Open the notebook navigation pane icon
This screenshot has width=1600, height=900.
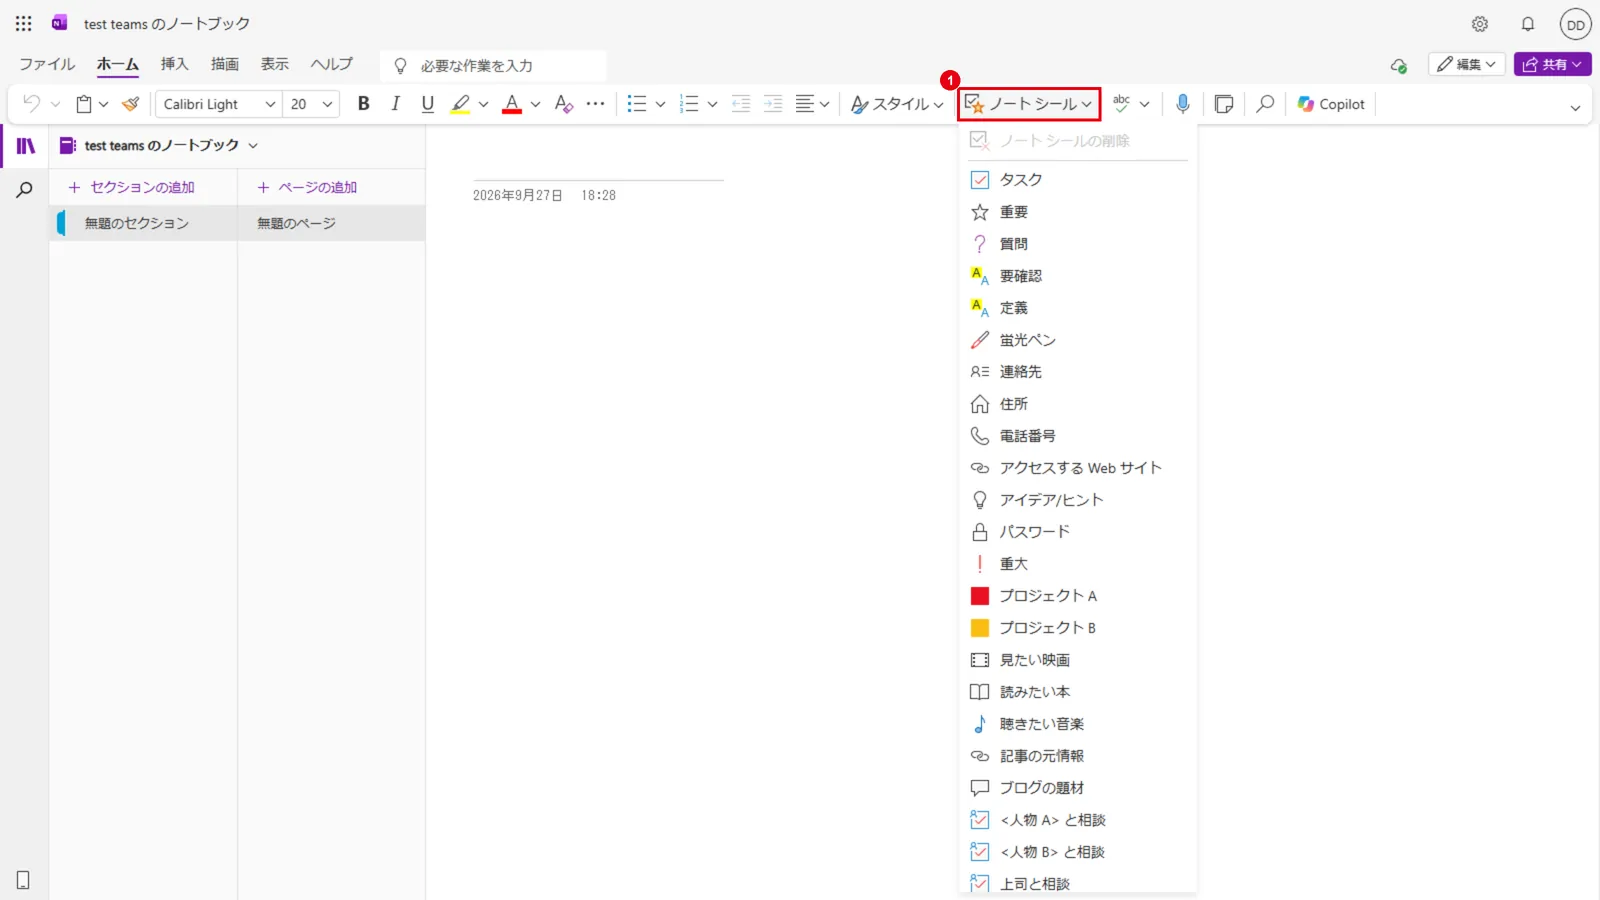(x=26, y=146)
